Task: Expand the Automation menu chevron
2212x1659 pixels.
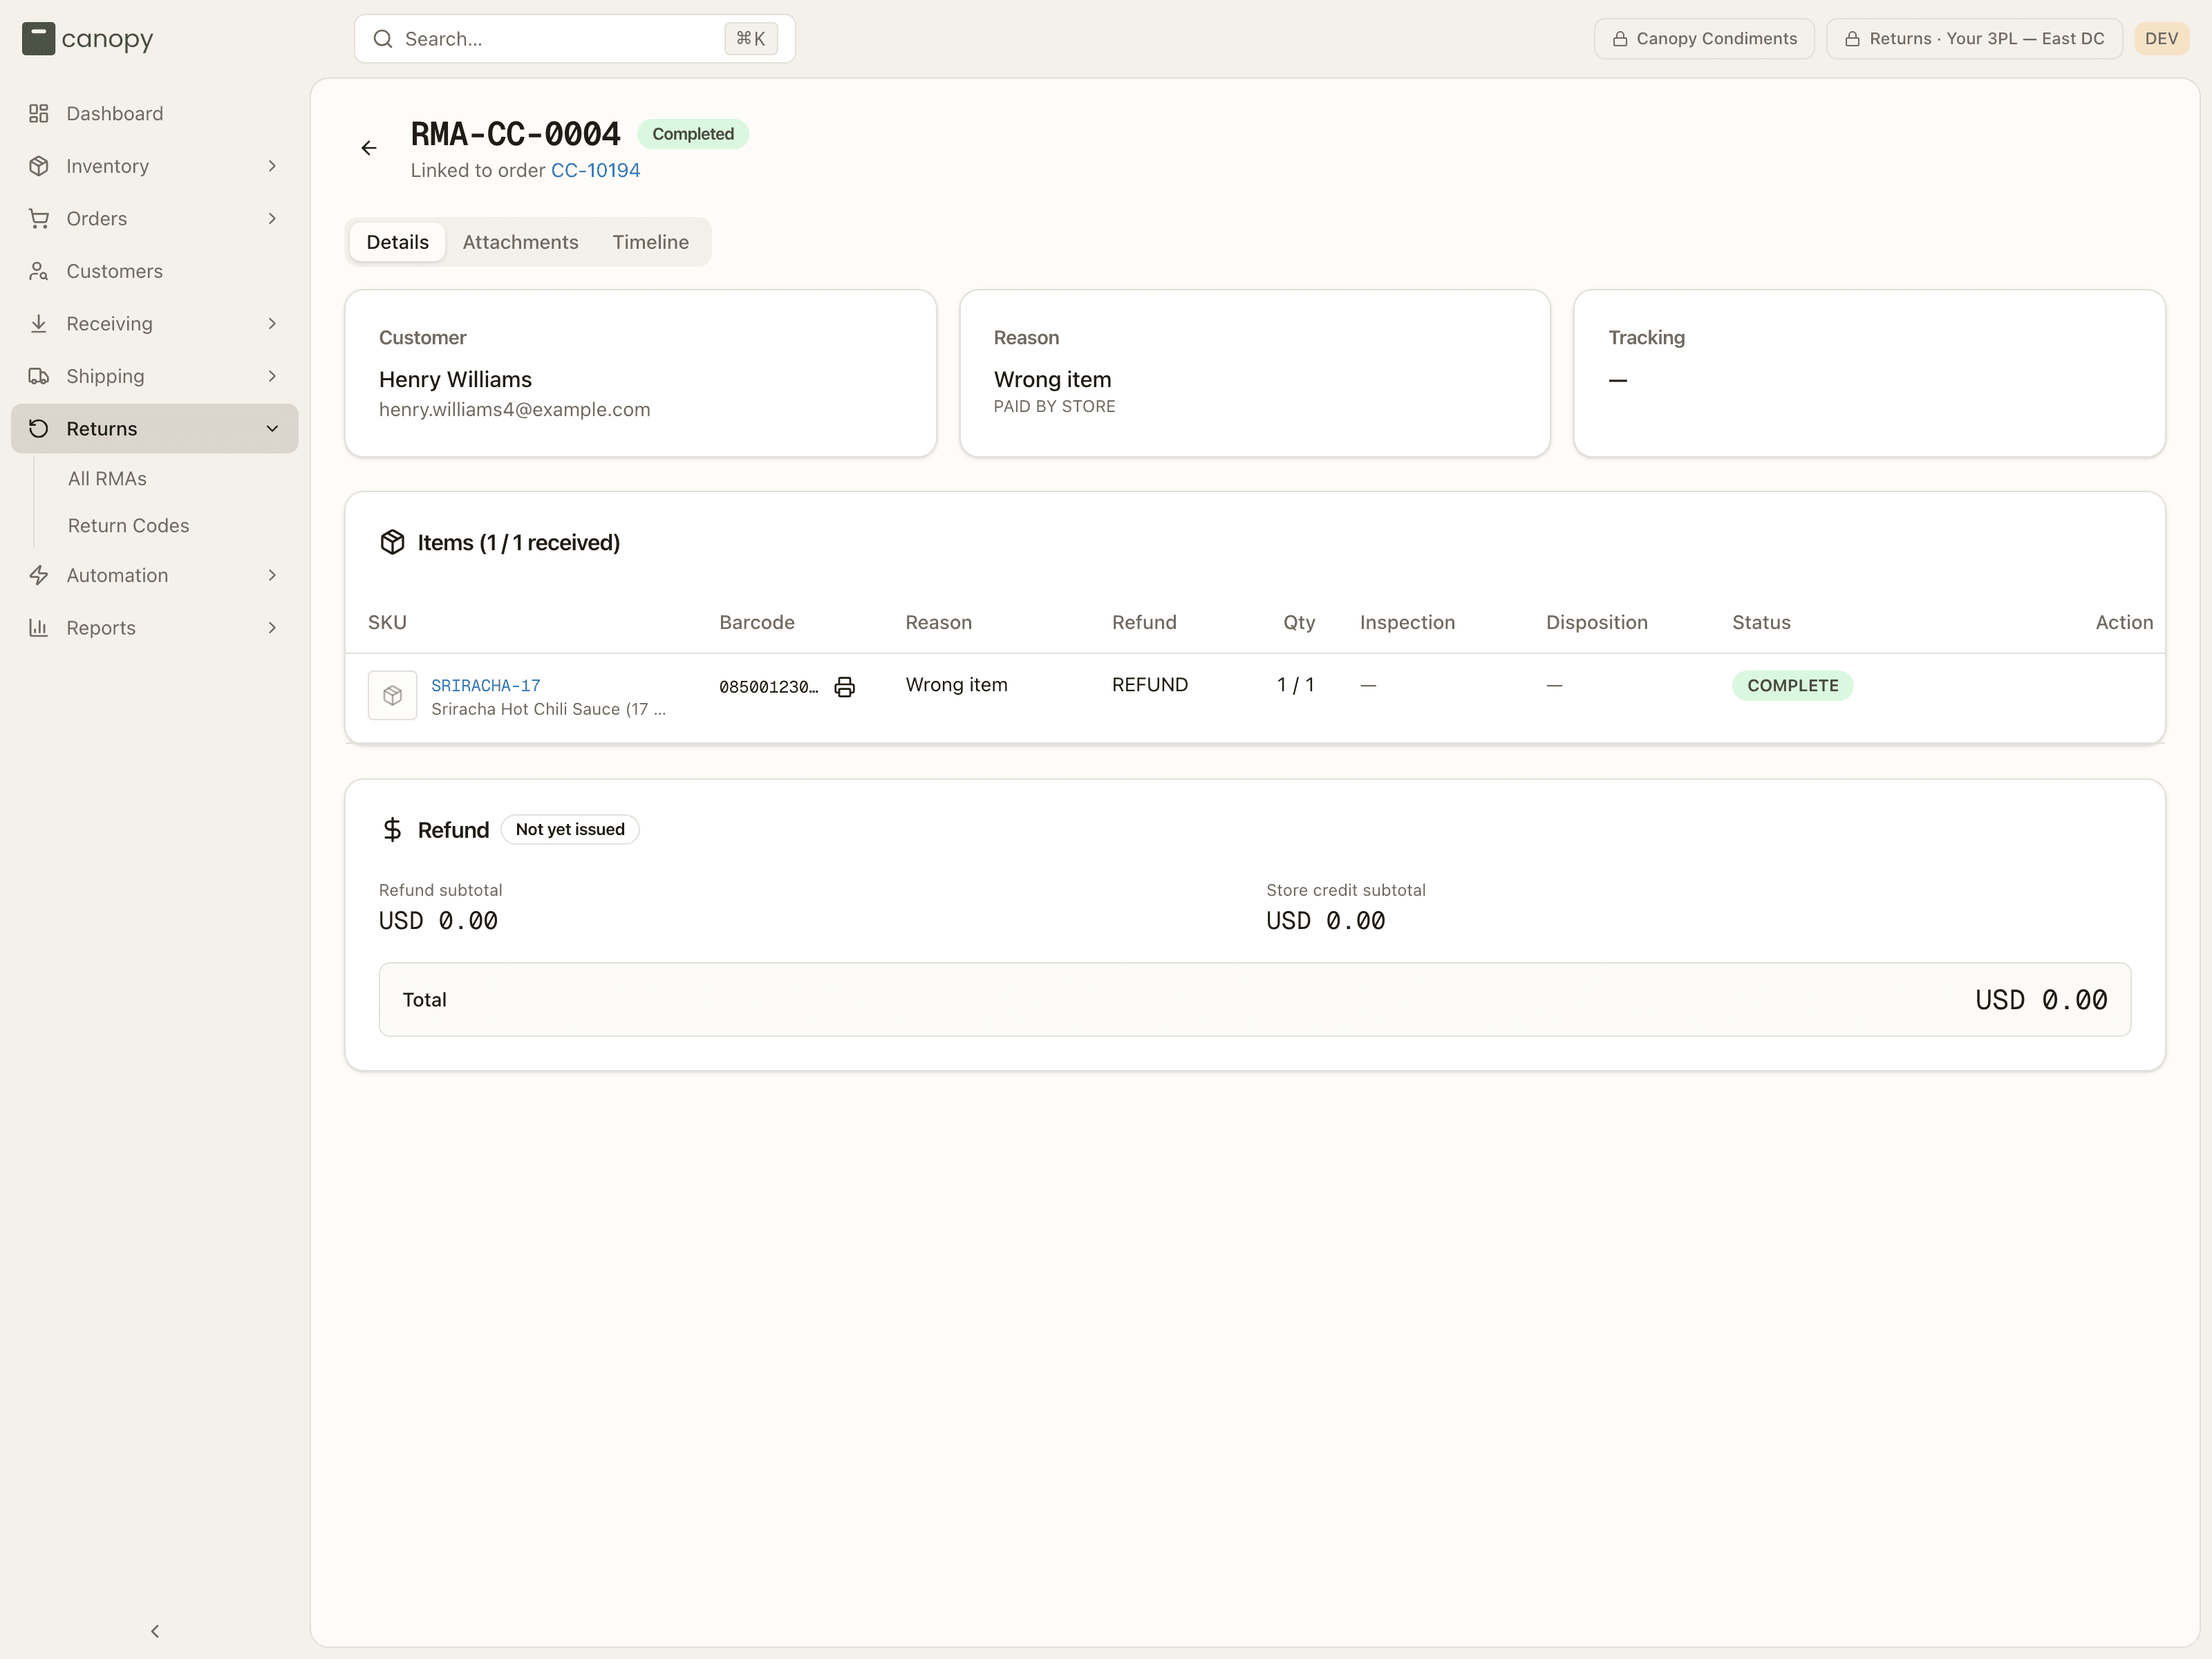Action: click(272, 575)
